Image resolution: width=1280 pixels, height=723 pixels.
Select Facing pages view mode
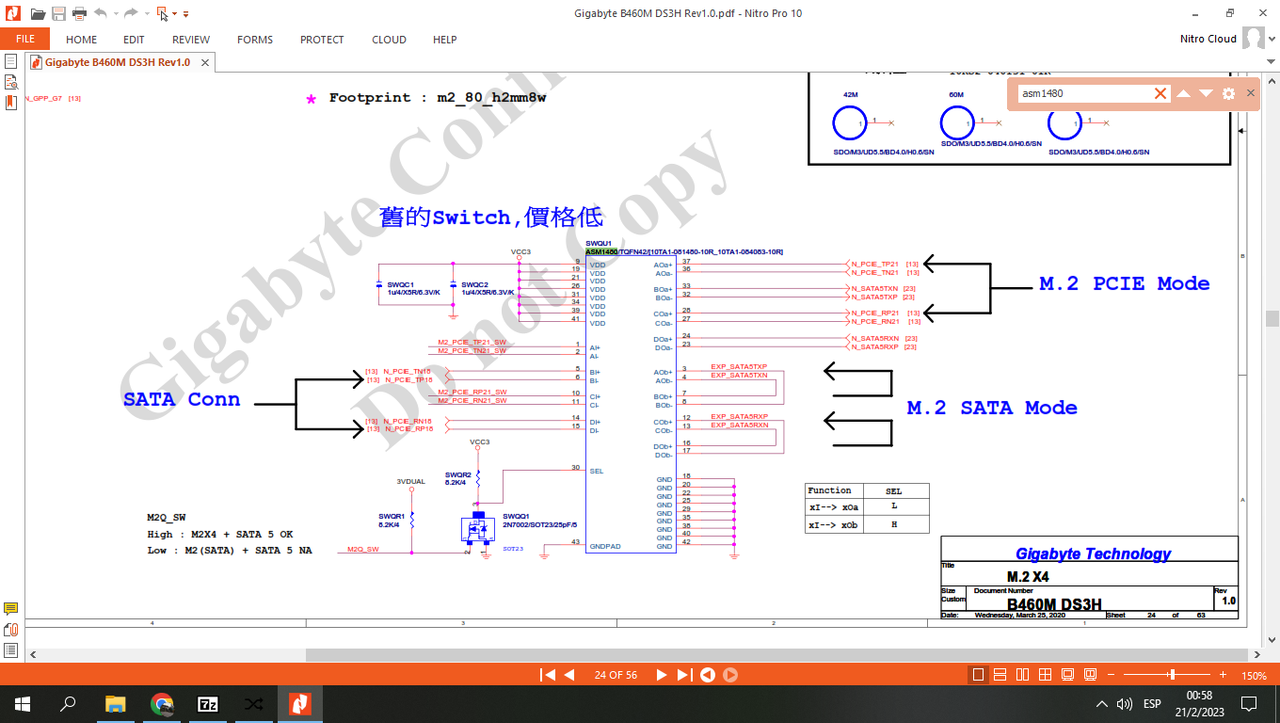1023,675
